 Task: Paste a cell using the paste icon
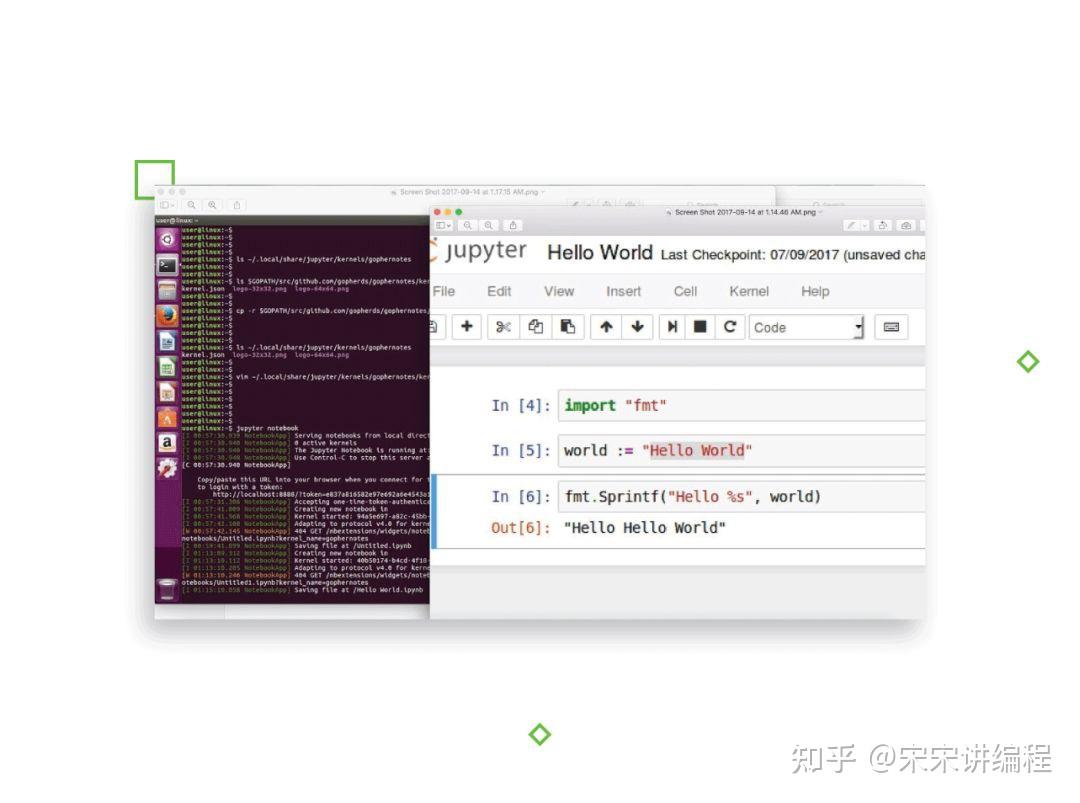click(570, 327)
